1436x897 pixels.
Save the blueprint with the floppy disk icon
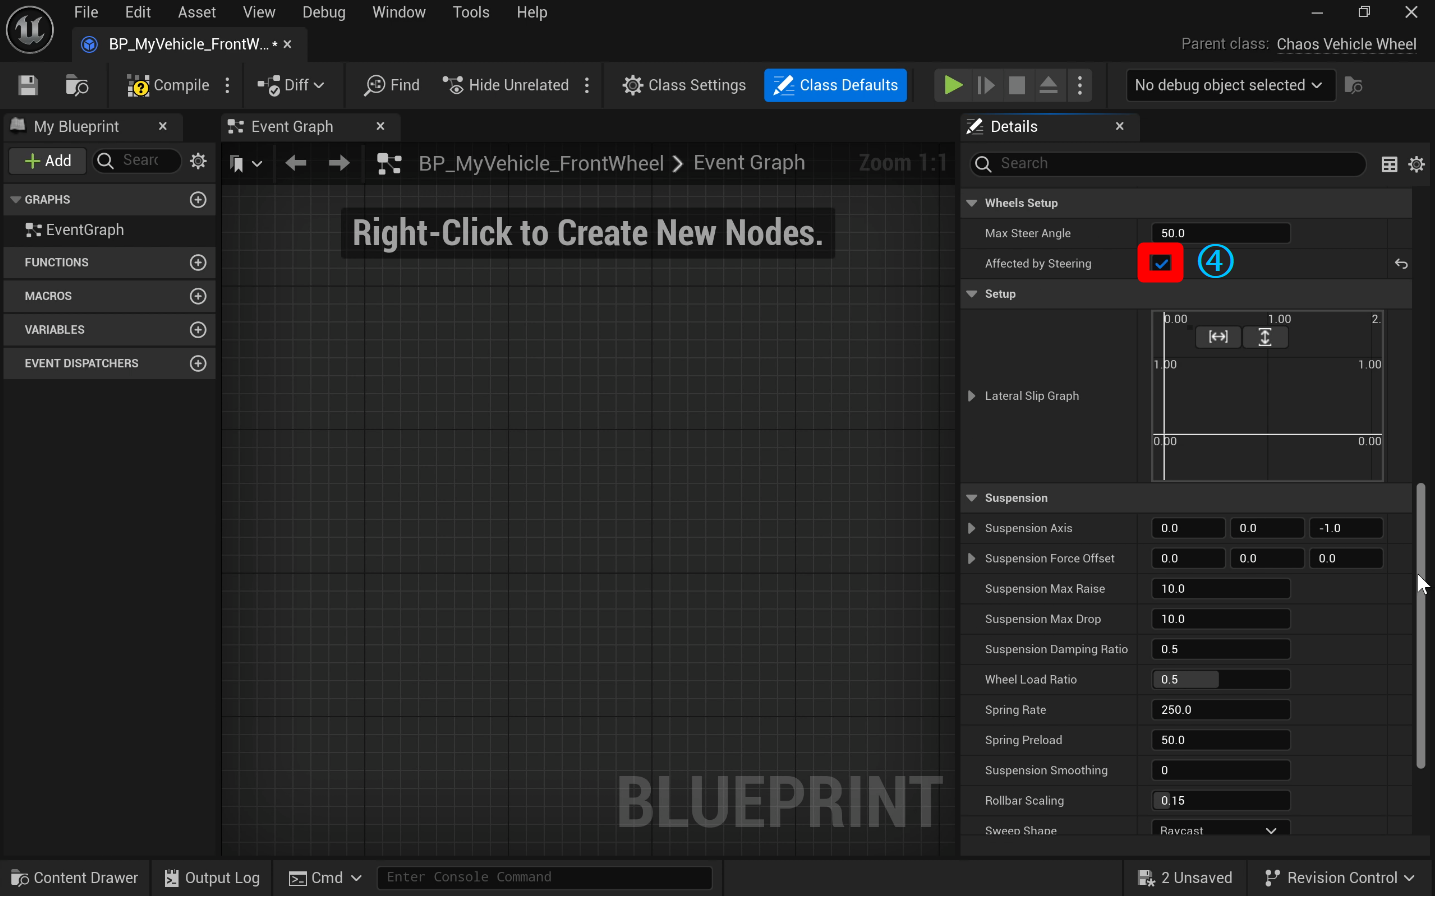click(28, 85)
